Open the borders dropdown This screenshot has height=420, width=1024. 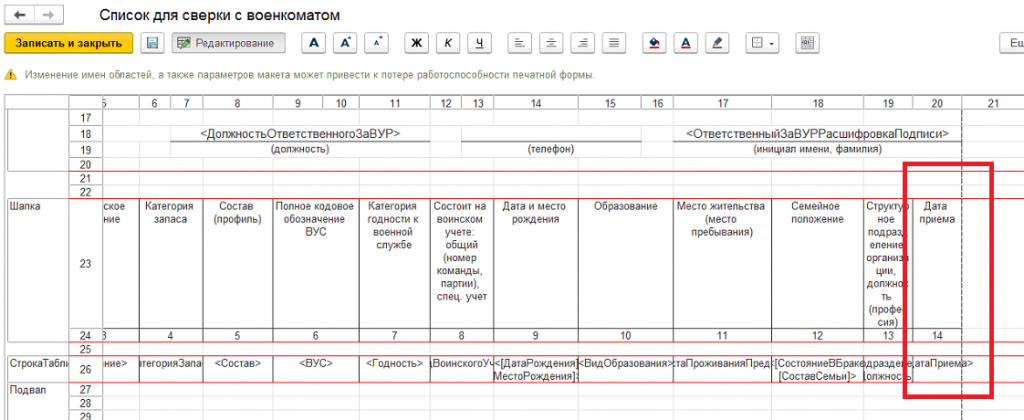click(x=762, y=43)
